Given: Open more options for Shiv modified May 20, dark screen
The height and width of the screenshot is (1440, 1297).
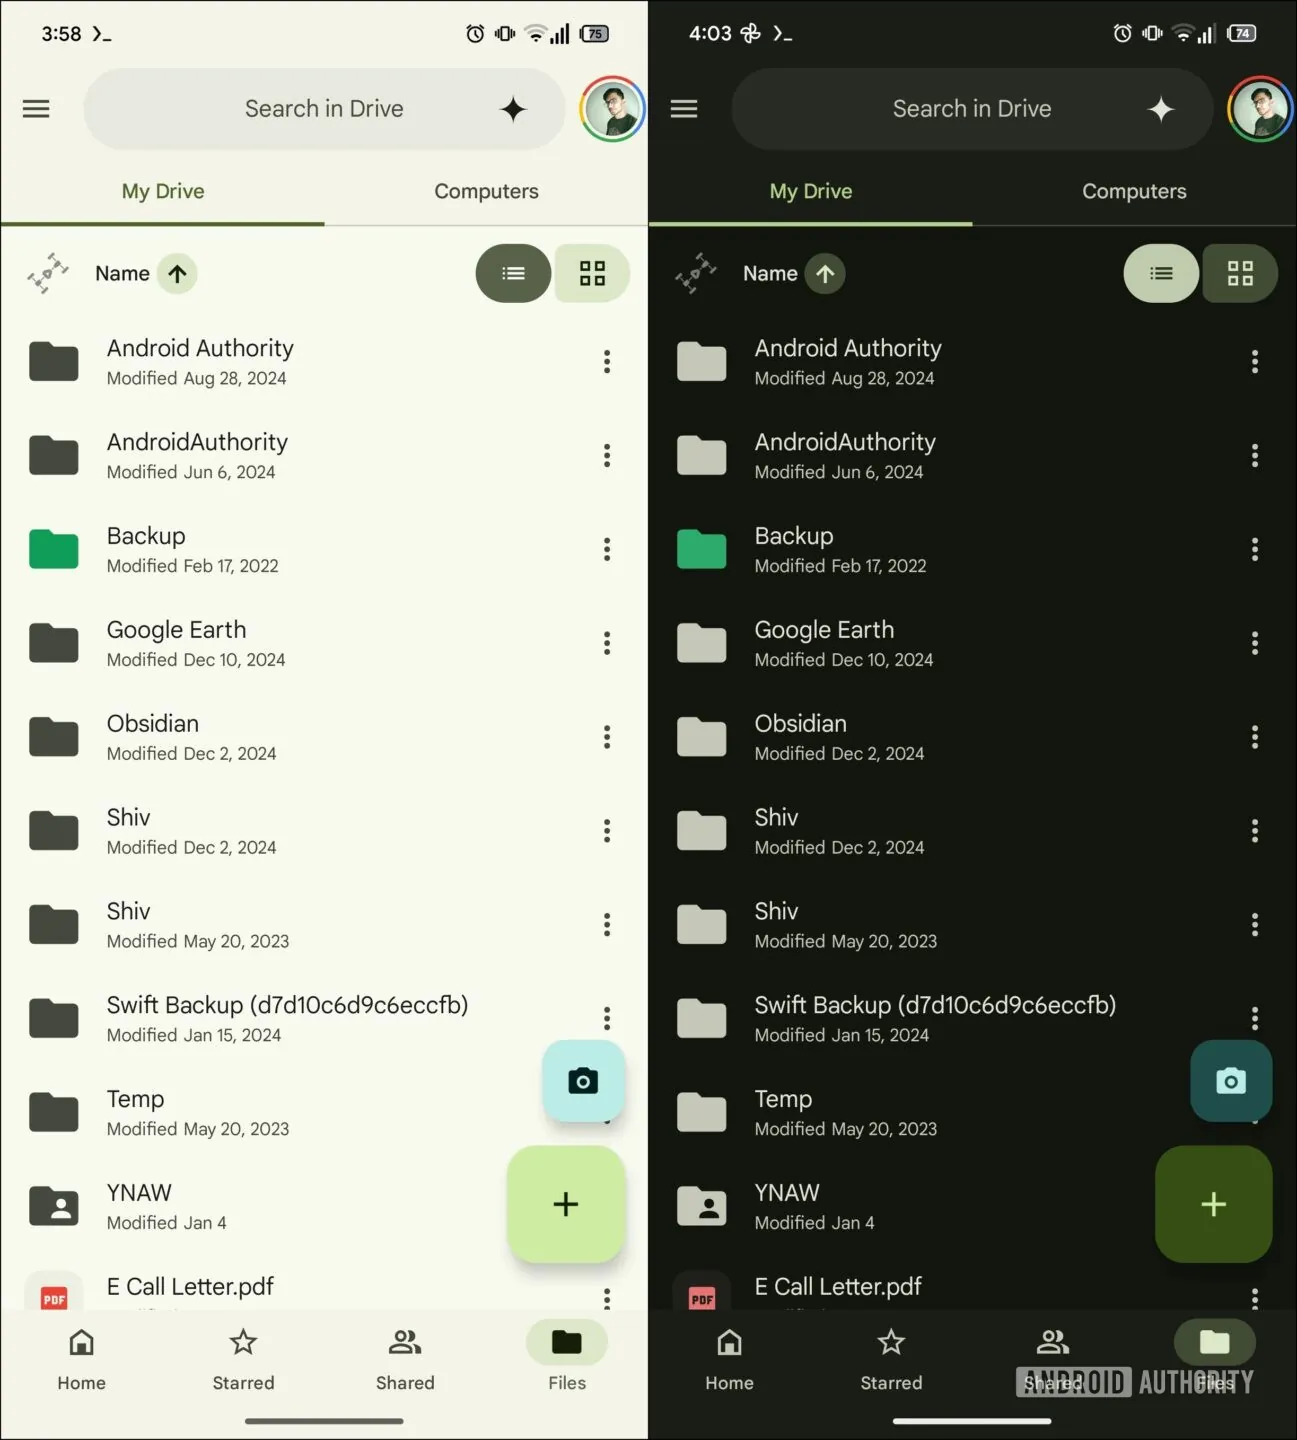Looking at the screenshot, I should [1255, 924].
